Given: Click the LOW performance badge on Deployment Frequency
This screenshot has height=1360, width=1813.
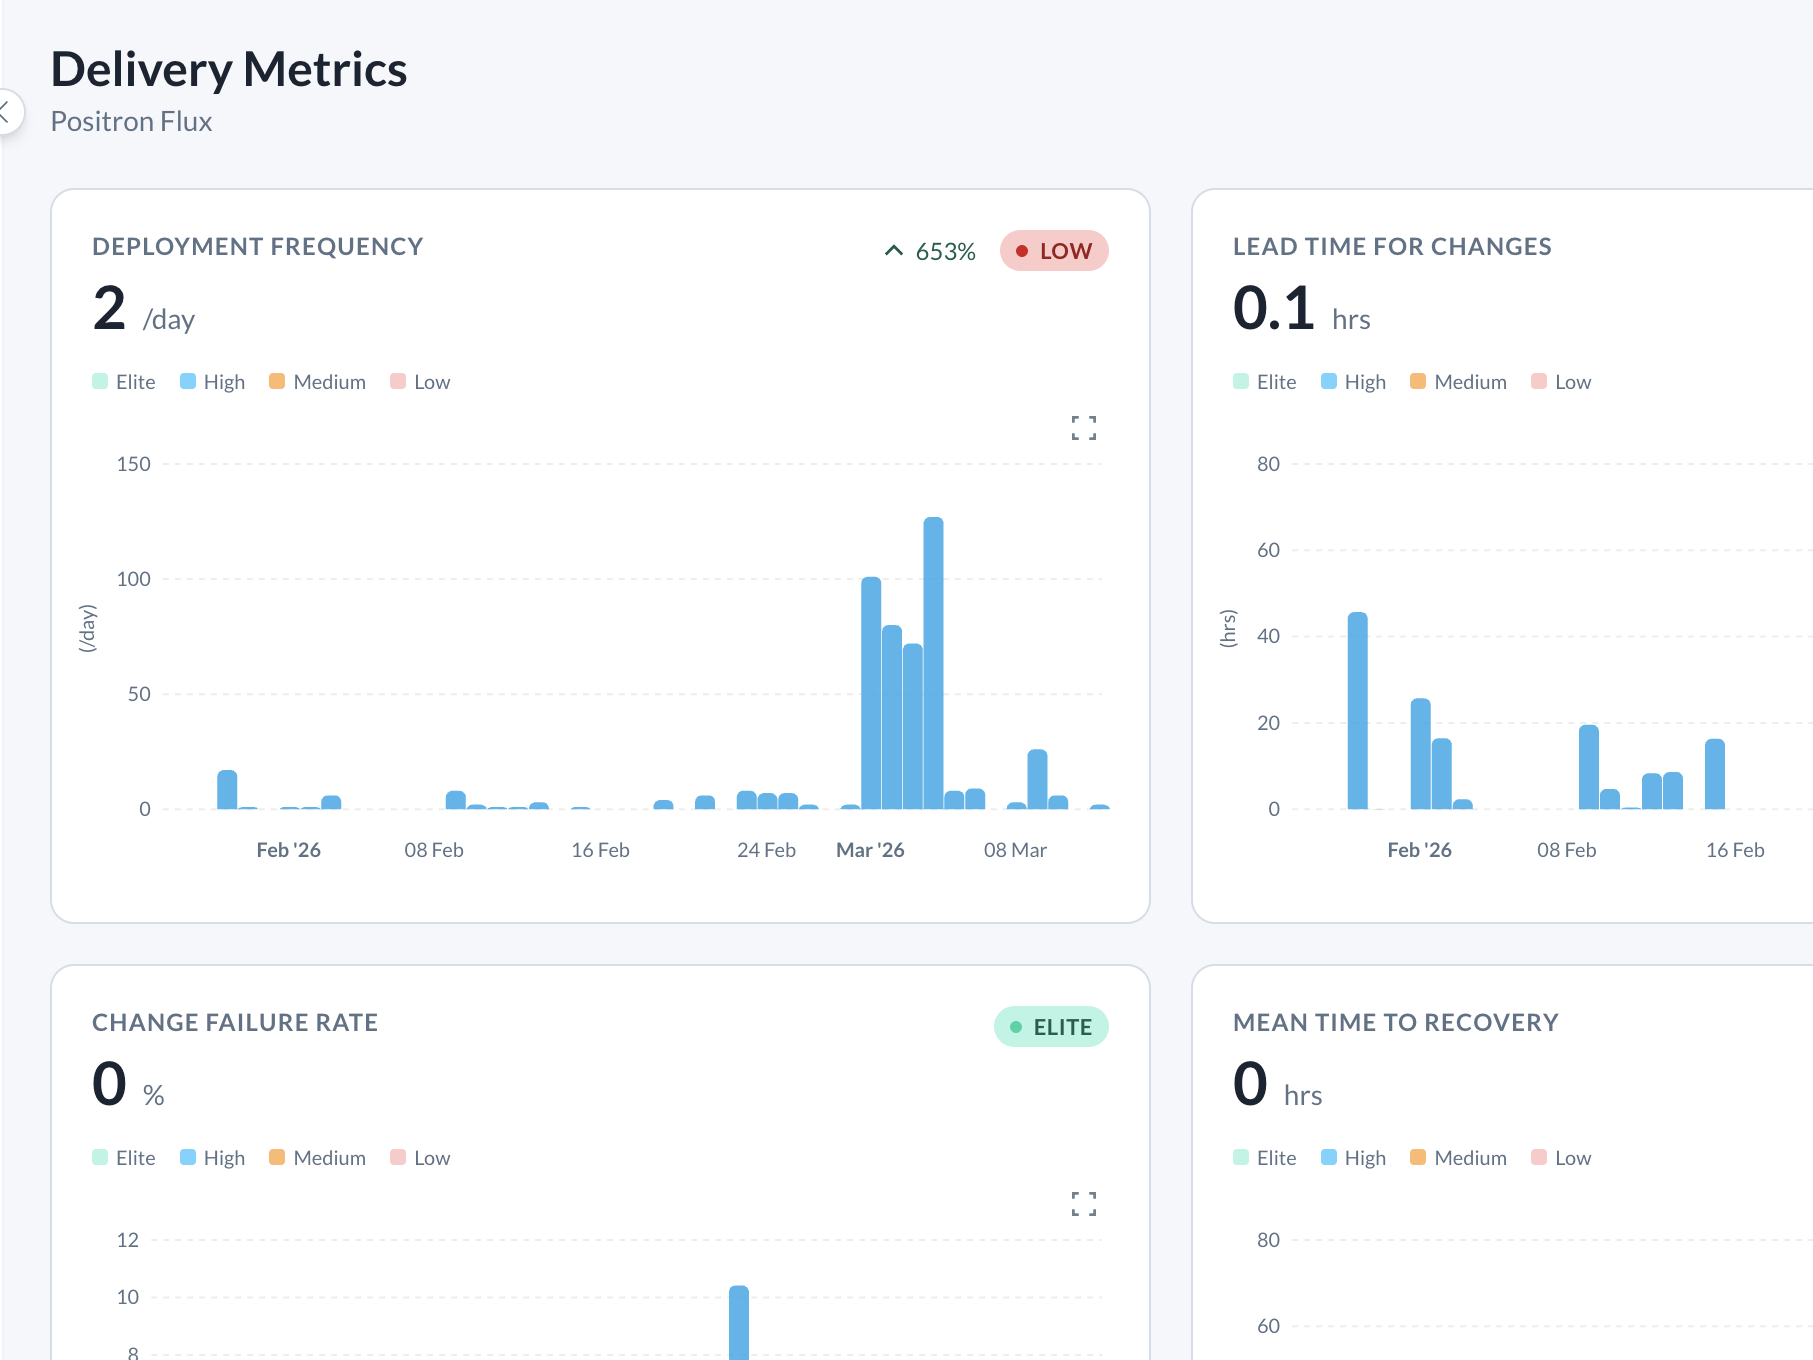Looking at the screenshot, I should pyautogui.click(x=1053, y=250).
